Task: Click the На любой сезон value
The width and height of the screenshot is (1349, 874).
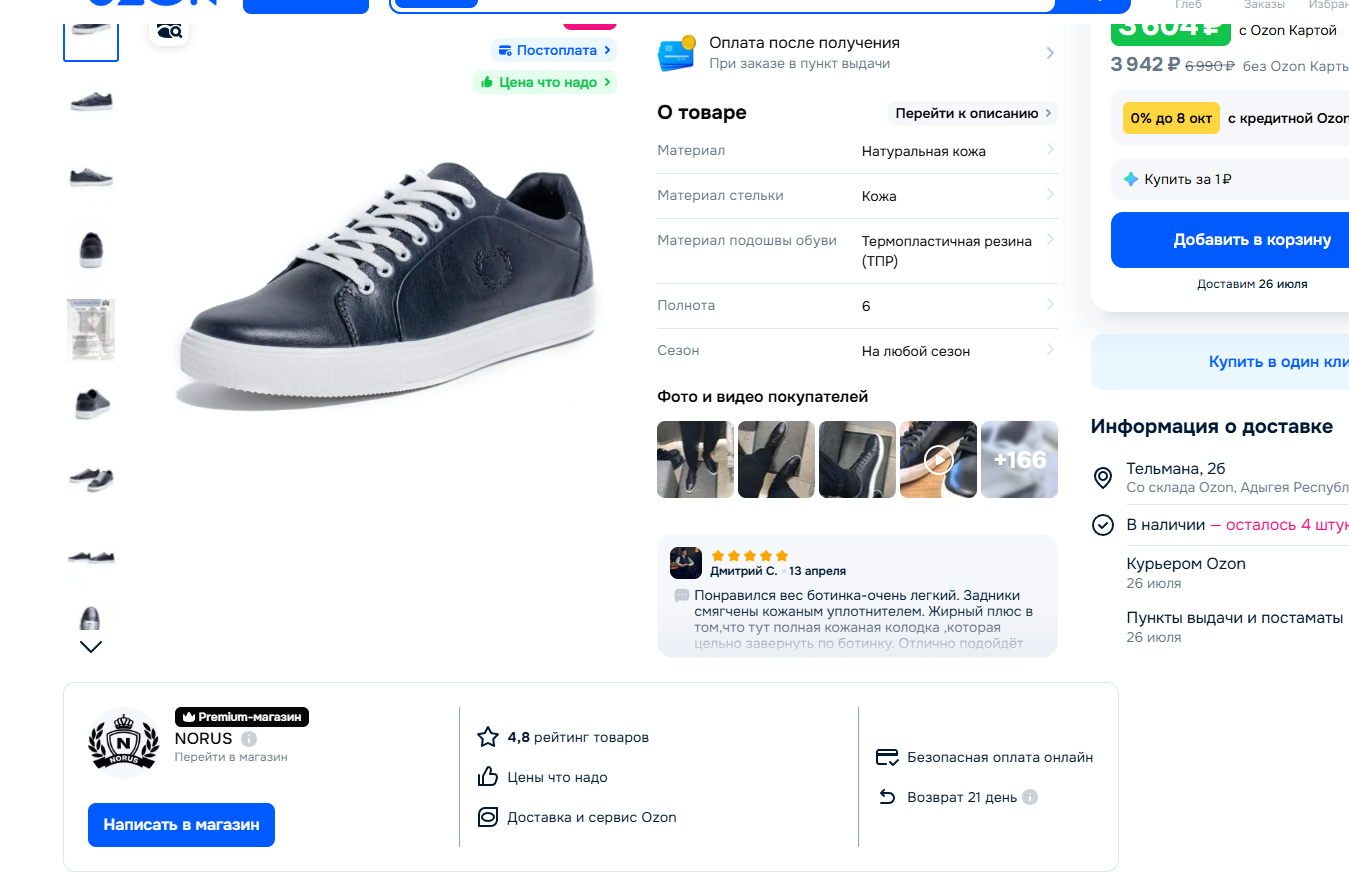Action: [916, 351]
